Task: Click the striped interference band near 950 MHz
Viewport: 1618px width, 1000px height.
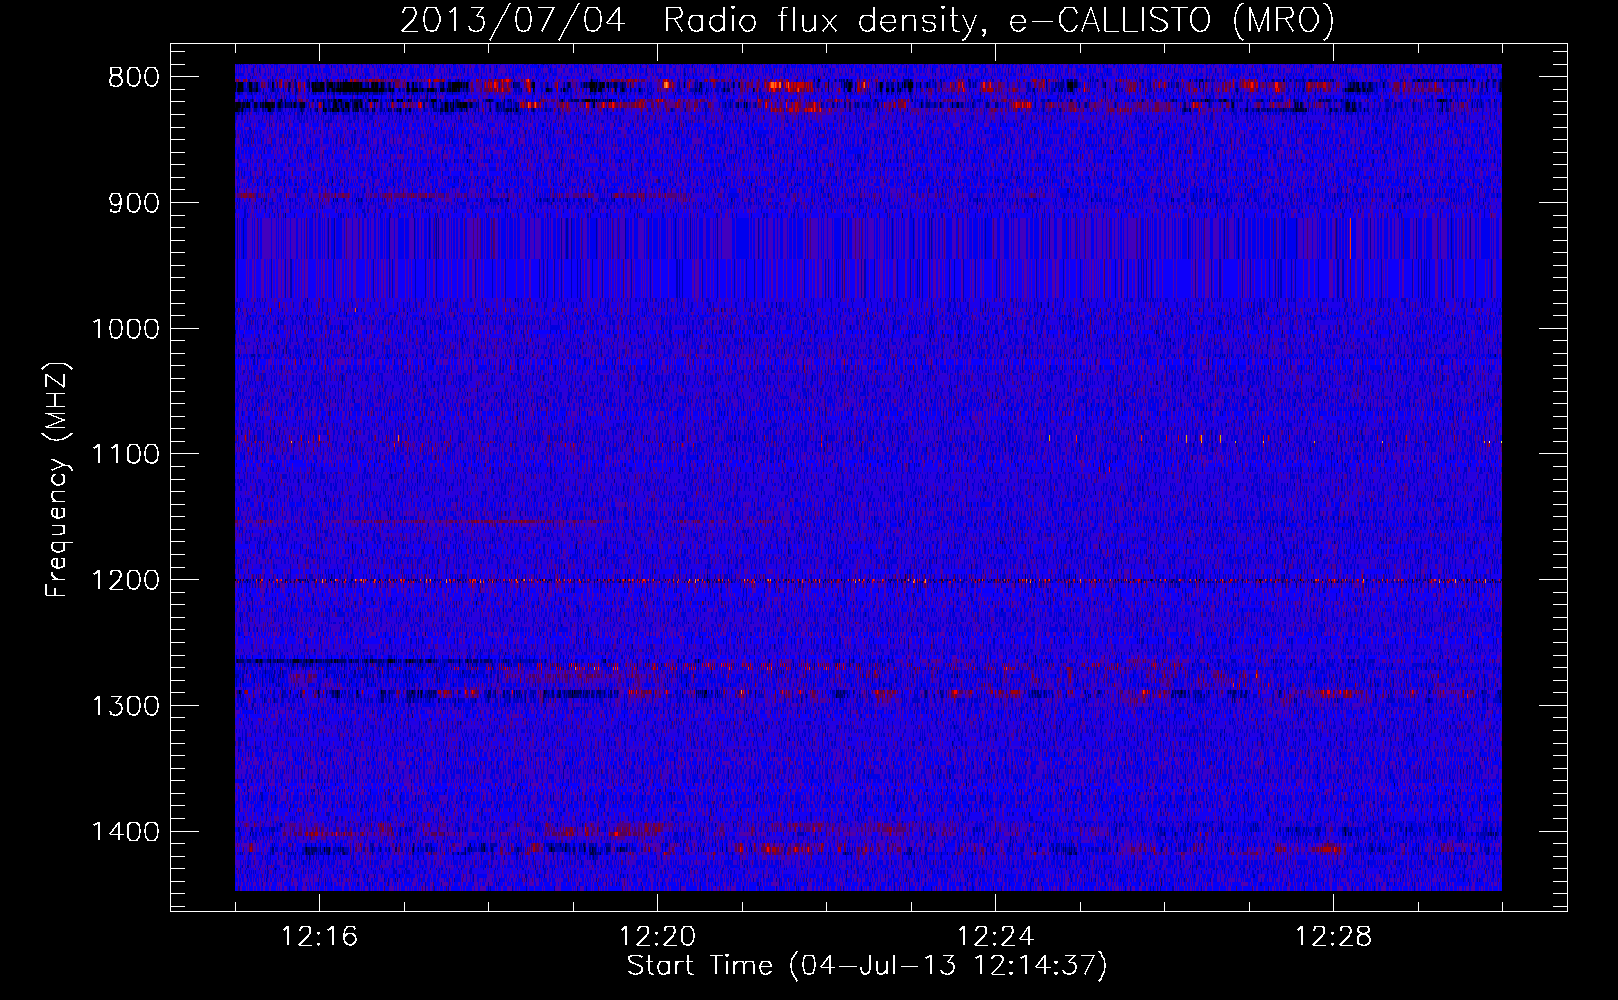Action: point(868,257)
